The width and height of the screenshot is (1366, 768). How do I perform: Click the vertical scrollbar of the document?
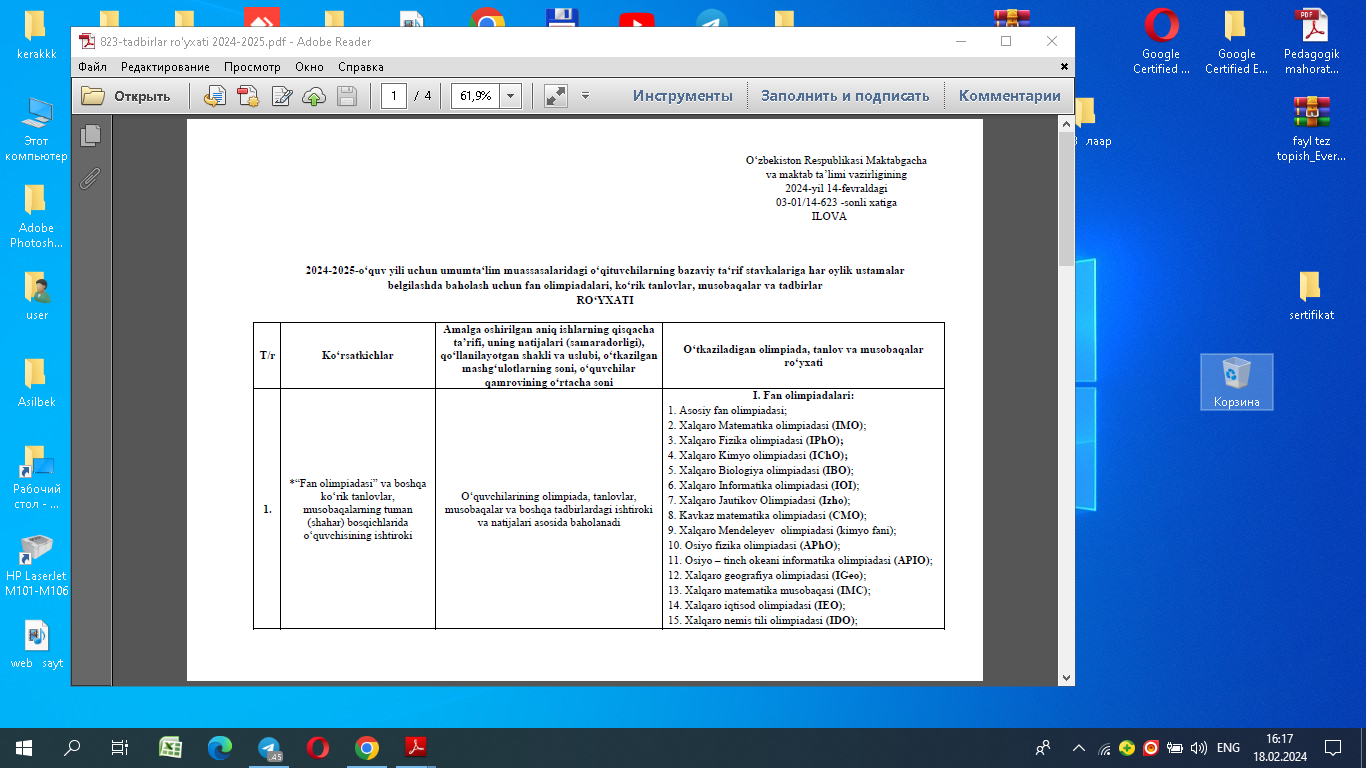(1066, 400)
